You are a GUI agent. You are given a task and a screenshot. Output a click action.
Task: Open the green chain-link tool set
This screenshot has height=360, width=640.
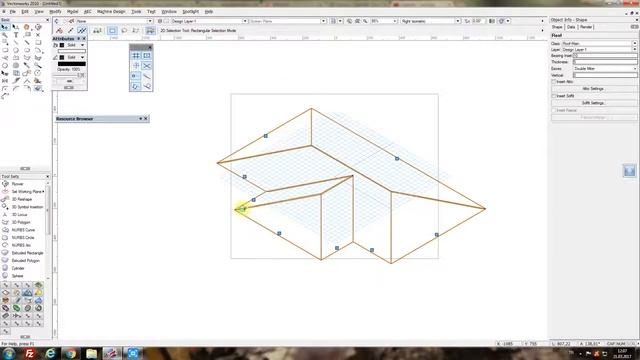pyautogui.click(x=16, y=308)
